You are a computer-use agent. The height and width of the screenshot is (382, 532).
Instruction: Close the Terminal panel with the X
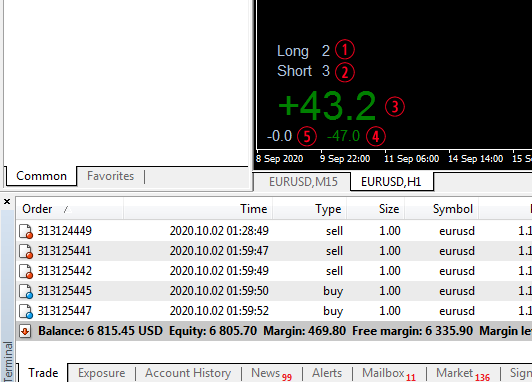click(x=7, y=202)
